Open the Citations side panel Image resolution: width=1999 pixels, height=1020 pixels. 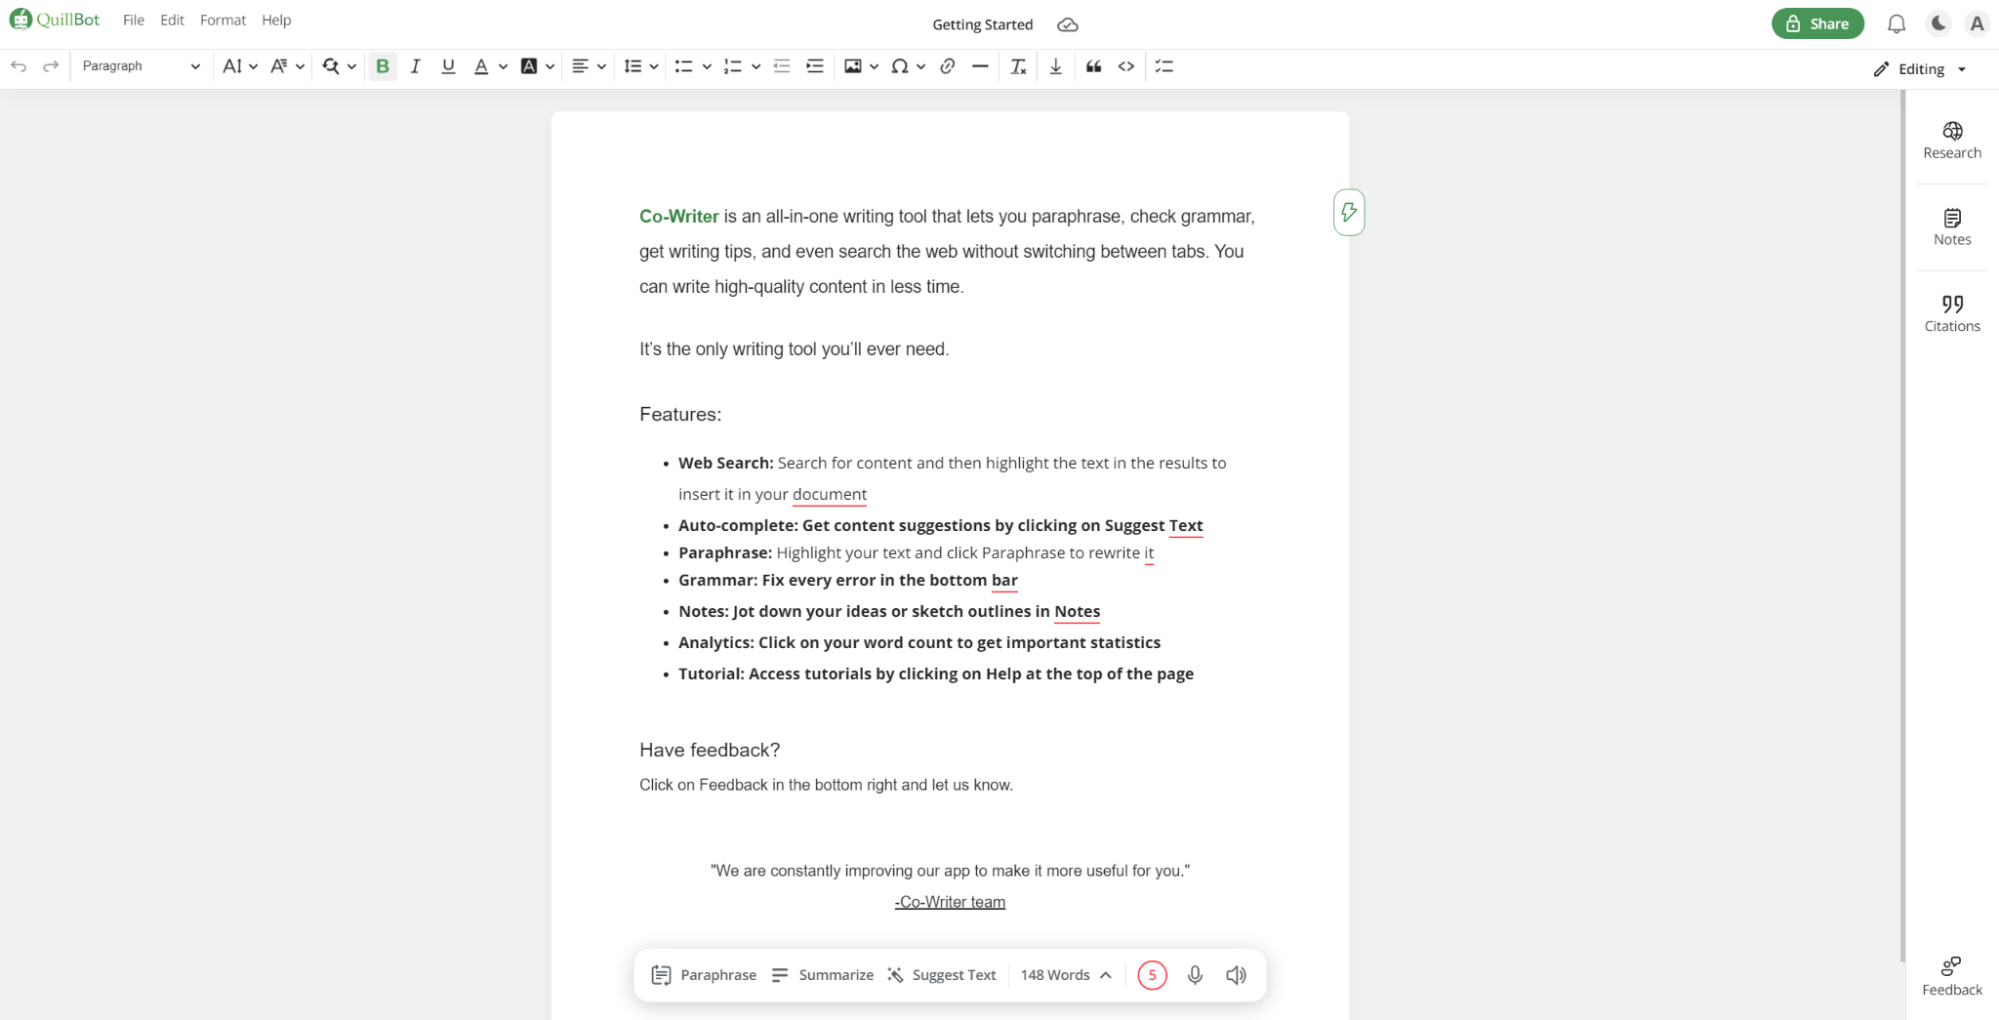coord(1952,313)
